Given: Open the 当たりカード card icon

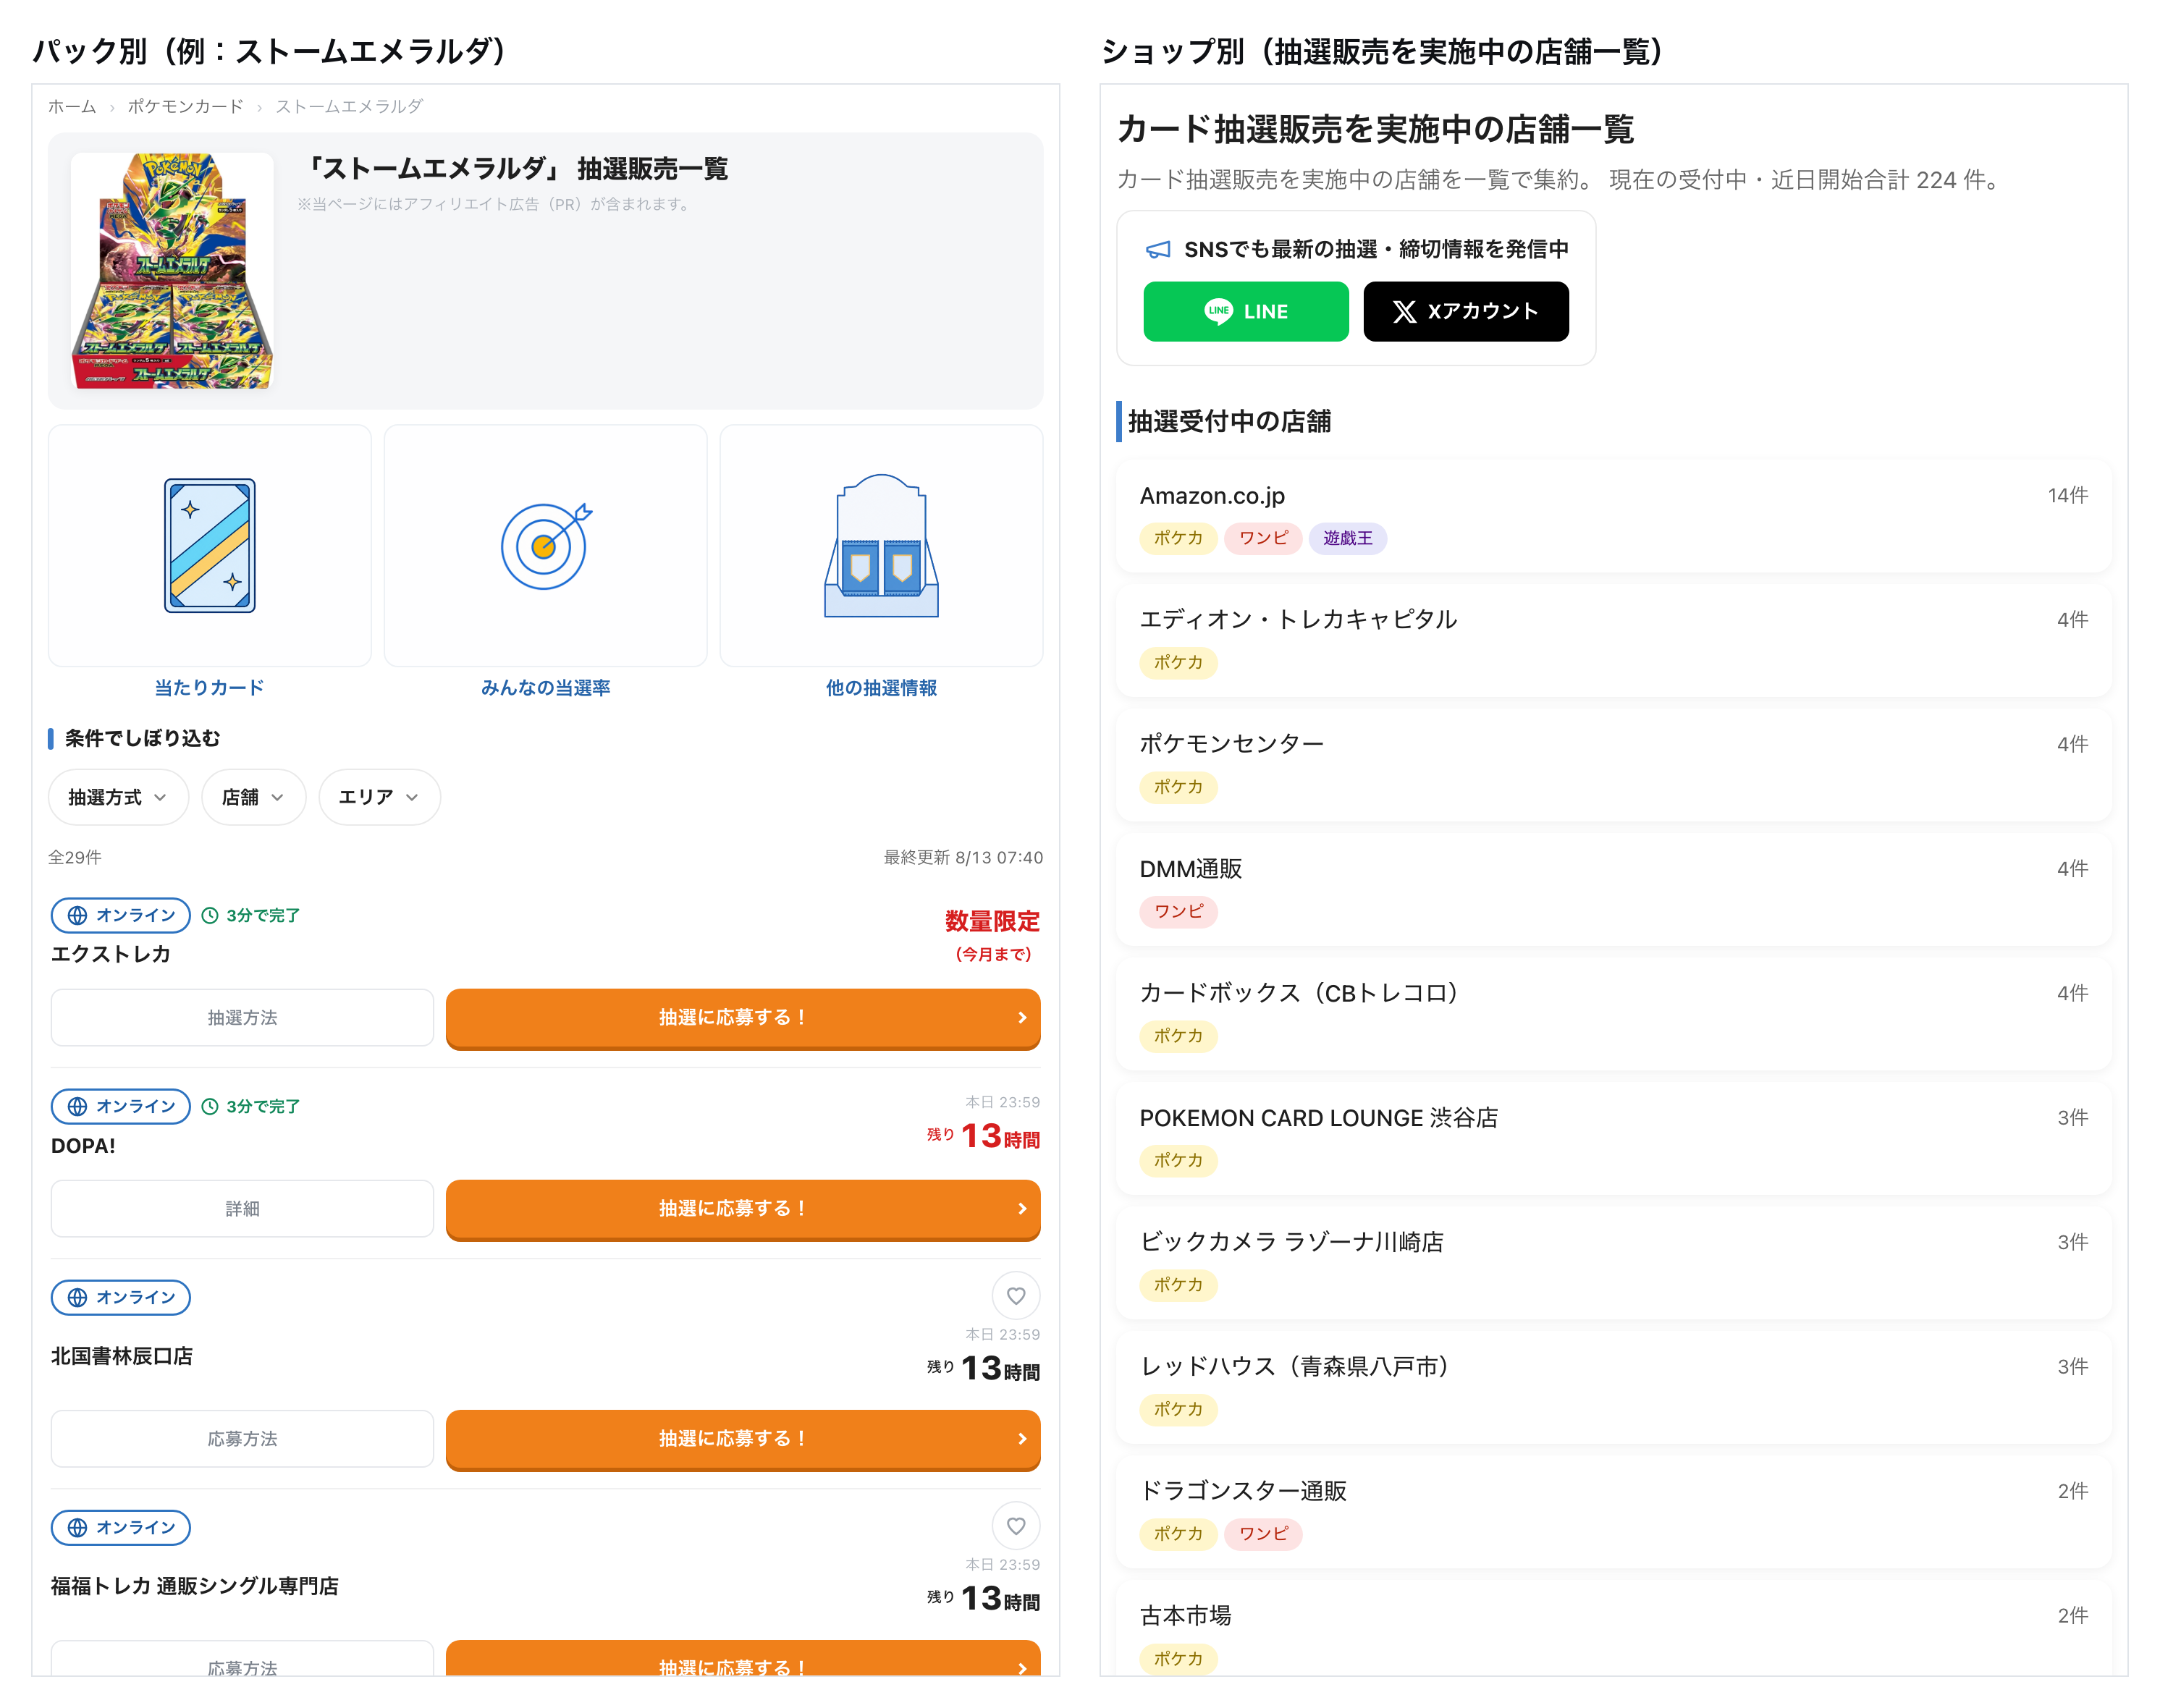Looking at the screenshot, I should point(209,545).
